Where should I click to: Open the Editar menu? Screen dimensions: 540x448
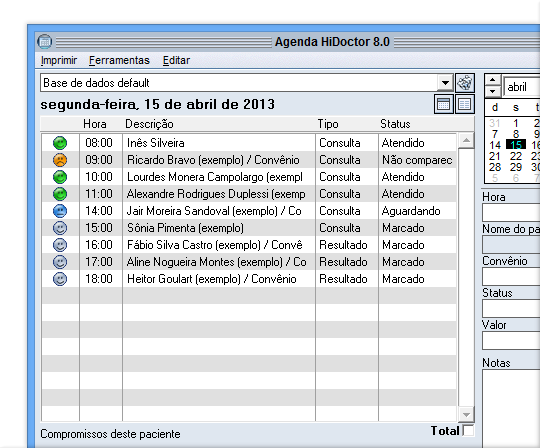point(176,60)
